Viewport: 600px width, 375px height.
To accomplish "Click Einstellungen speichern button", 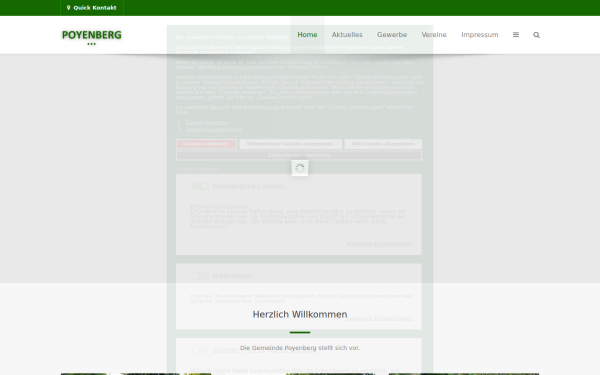I will (299, 155).
